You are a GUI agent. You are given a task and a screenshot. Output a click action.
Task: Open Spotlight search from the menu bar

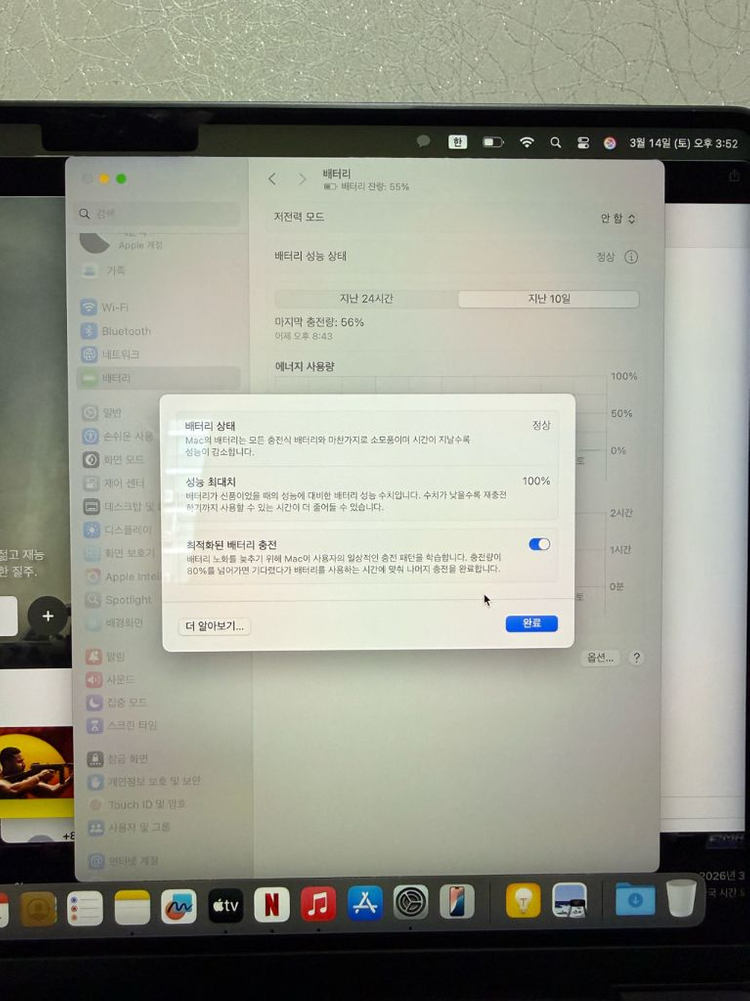555,142
